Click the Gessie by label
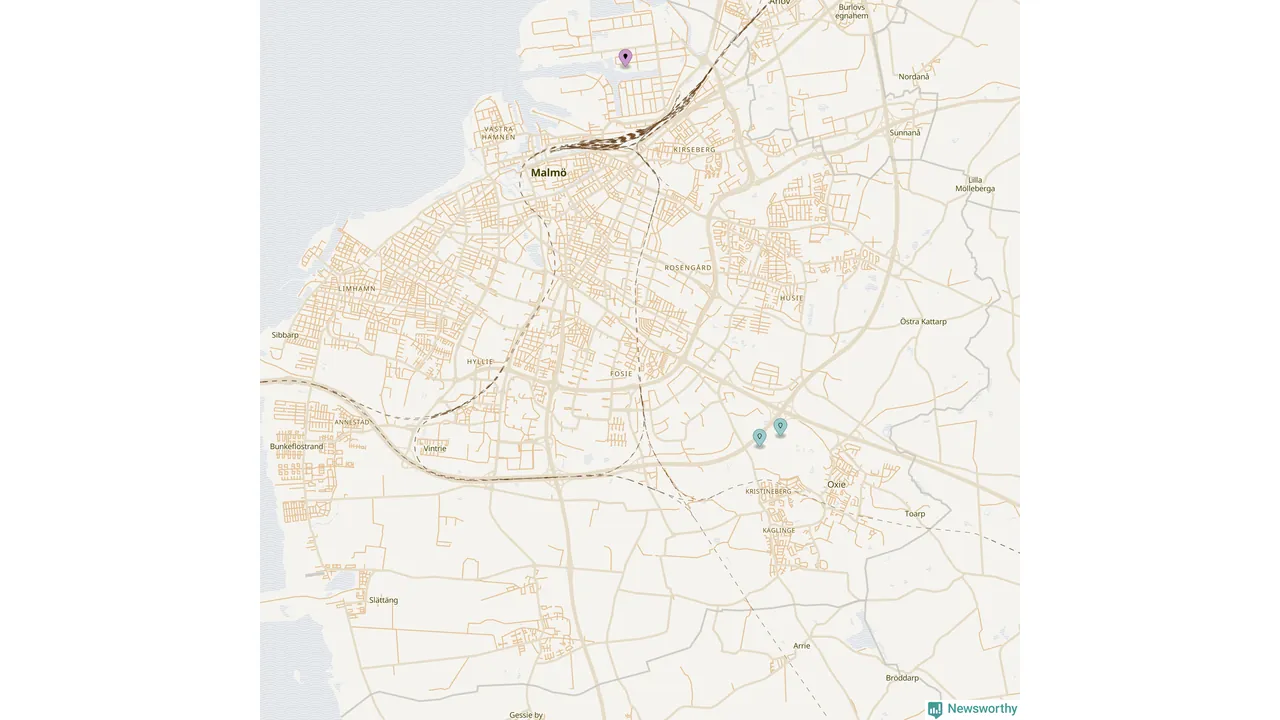The width and height of the screenshot is (1280, 720). coord(526,715)
